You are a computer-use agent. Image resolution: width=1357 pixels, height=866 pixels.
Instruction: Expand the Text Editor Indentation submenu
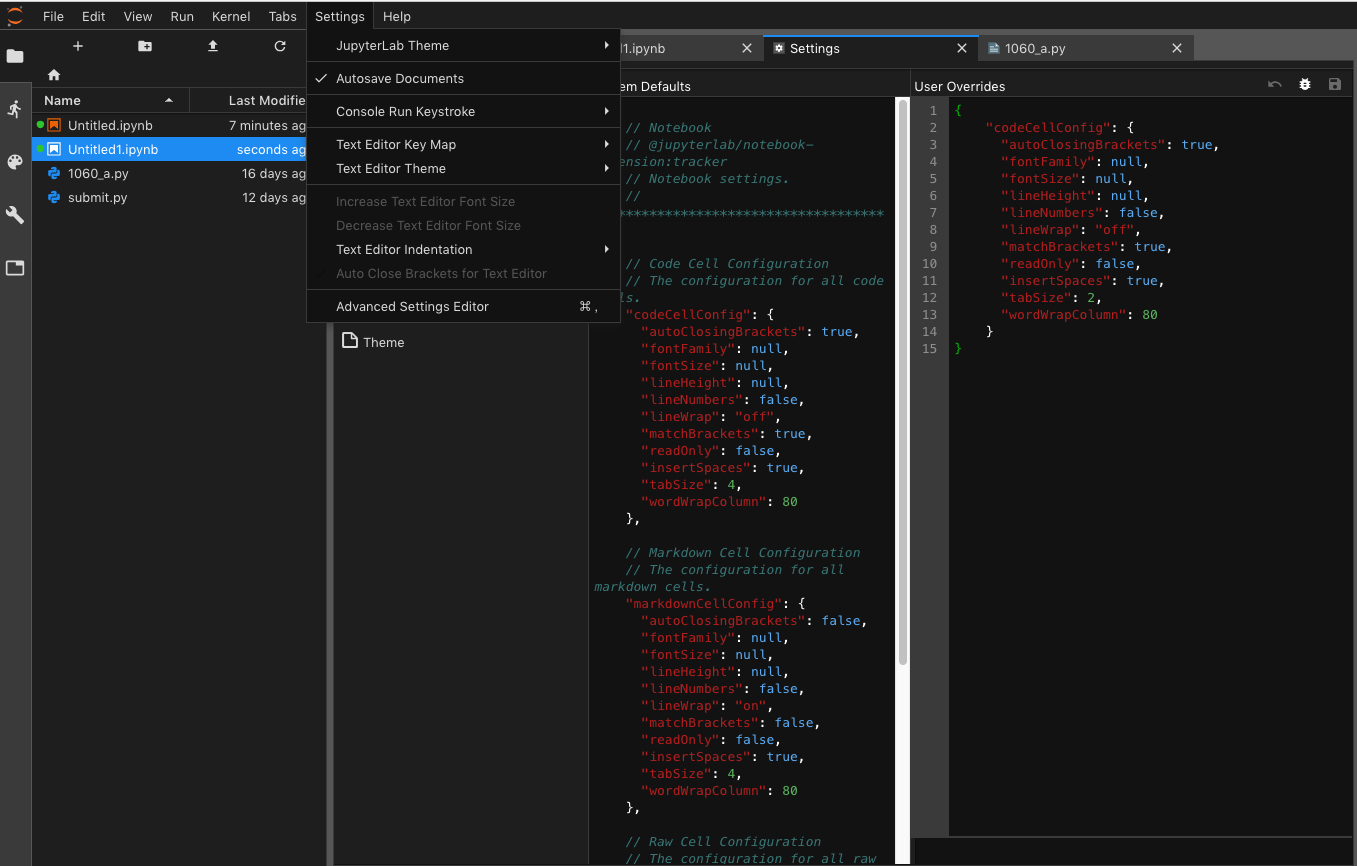(464, 250)
